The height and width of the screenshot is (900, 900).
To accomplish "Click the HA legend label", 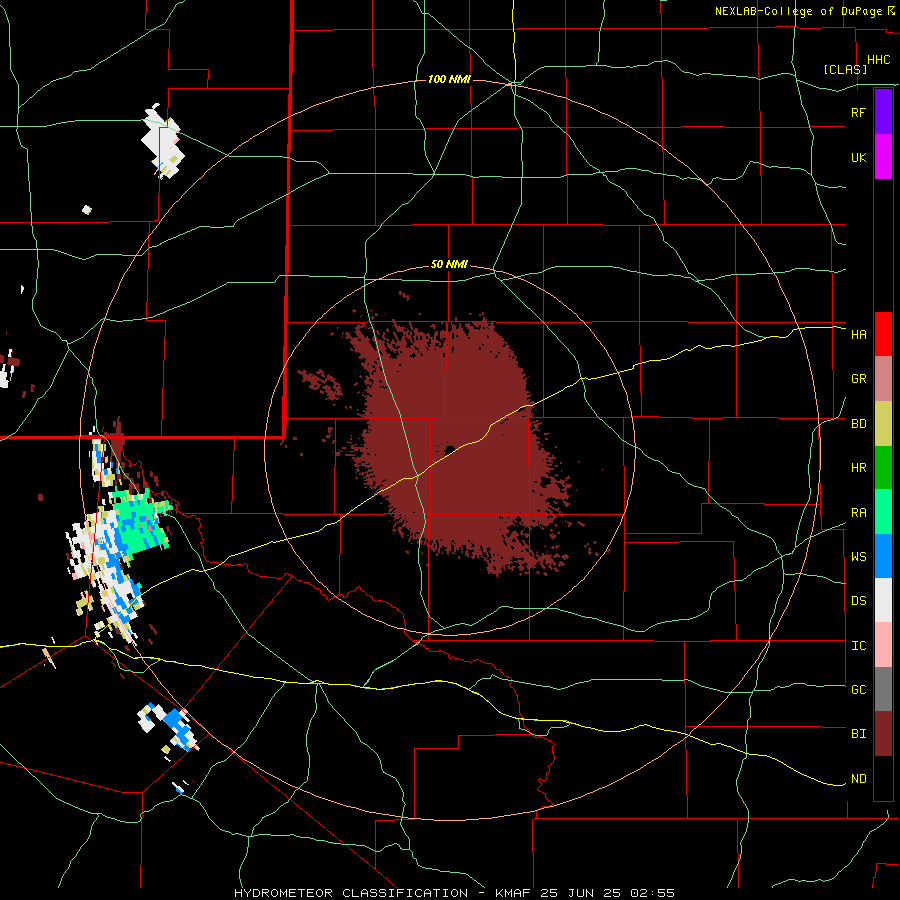I will [x=859, y=335].
